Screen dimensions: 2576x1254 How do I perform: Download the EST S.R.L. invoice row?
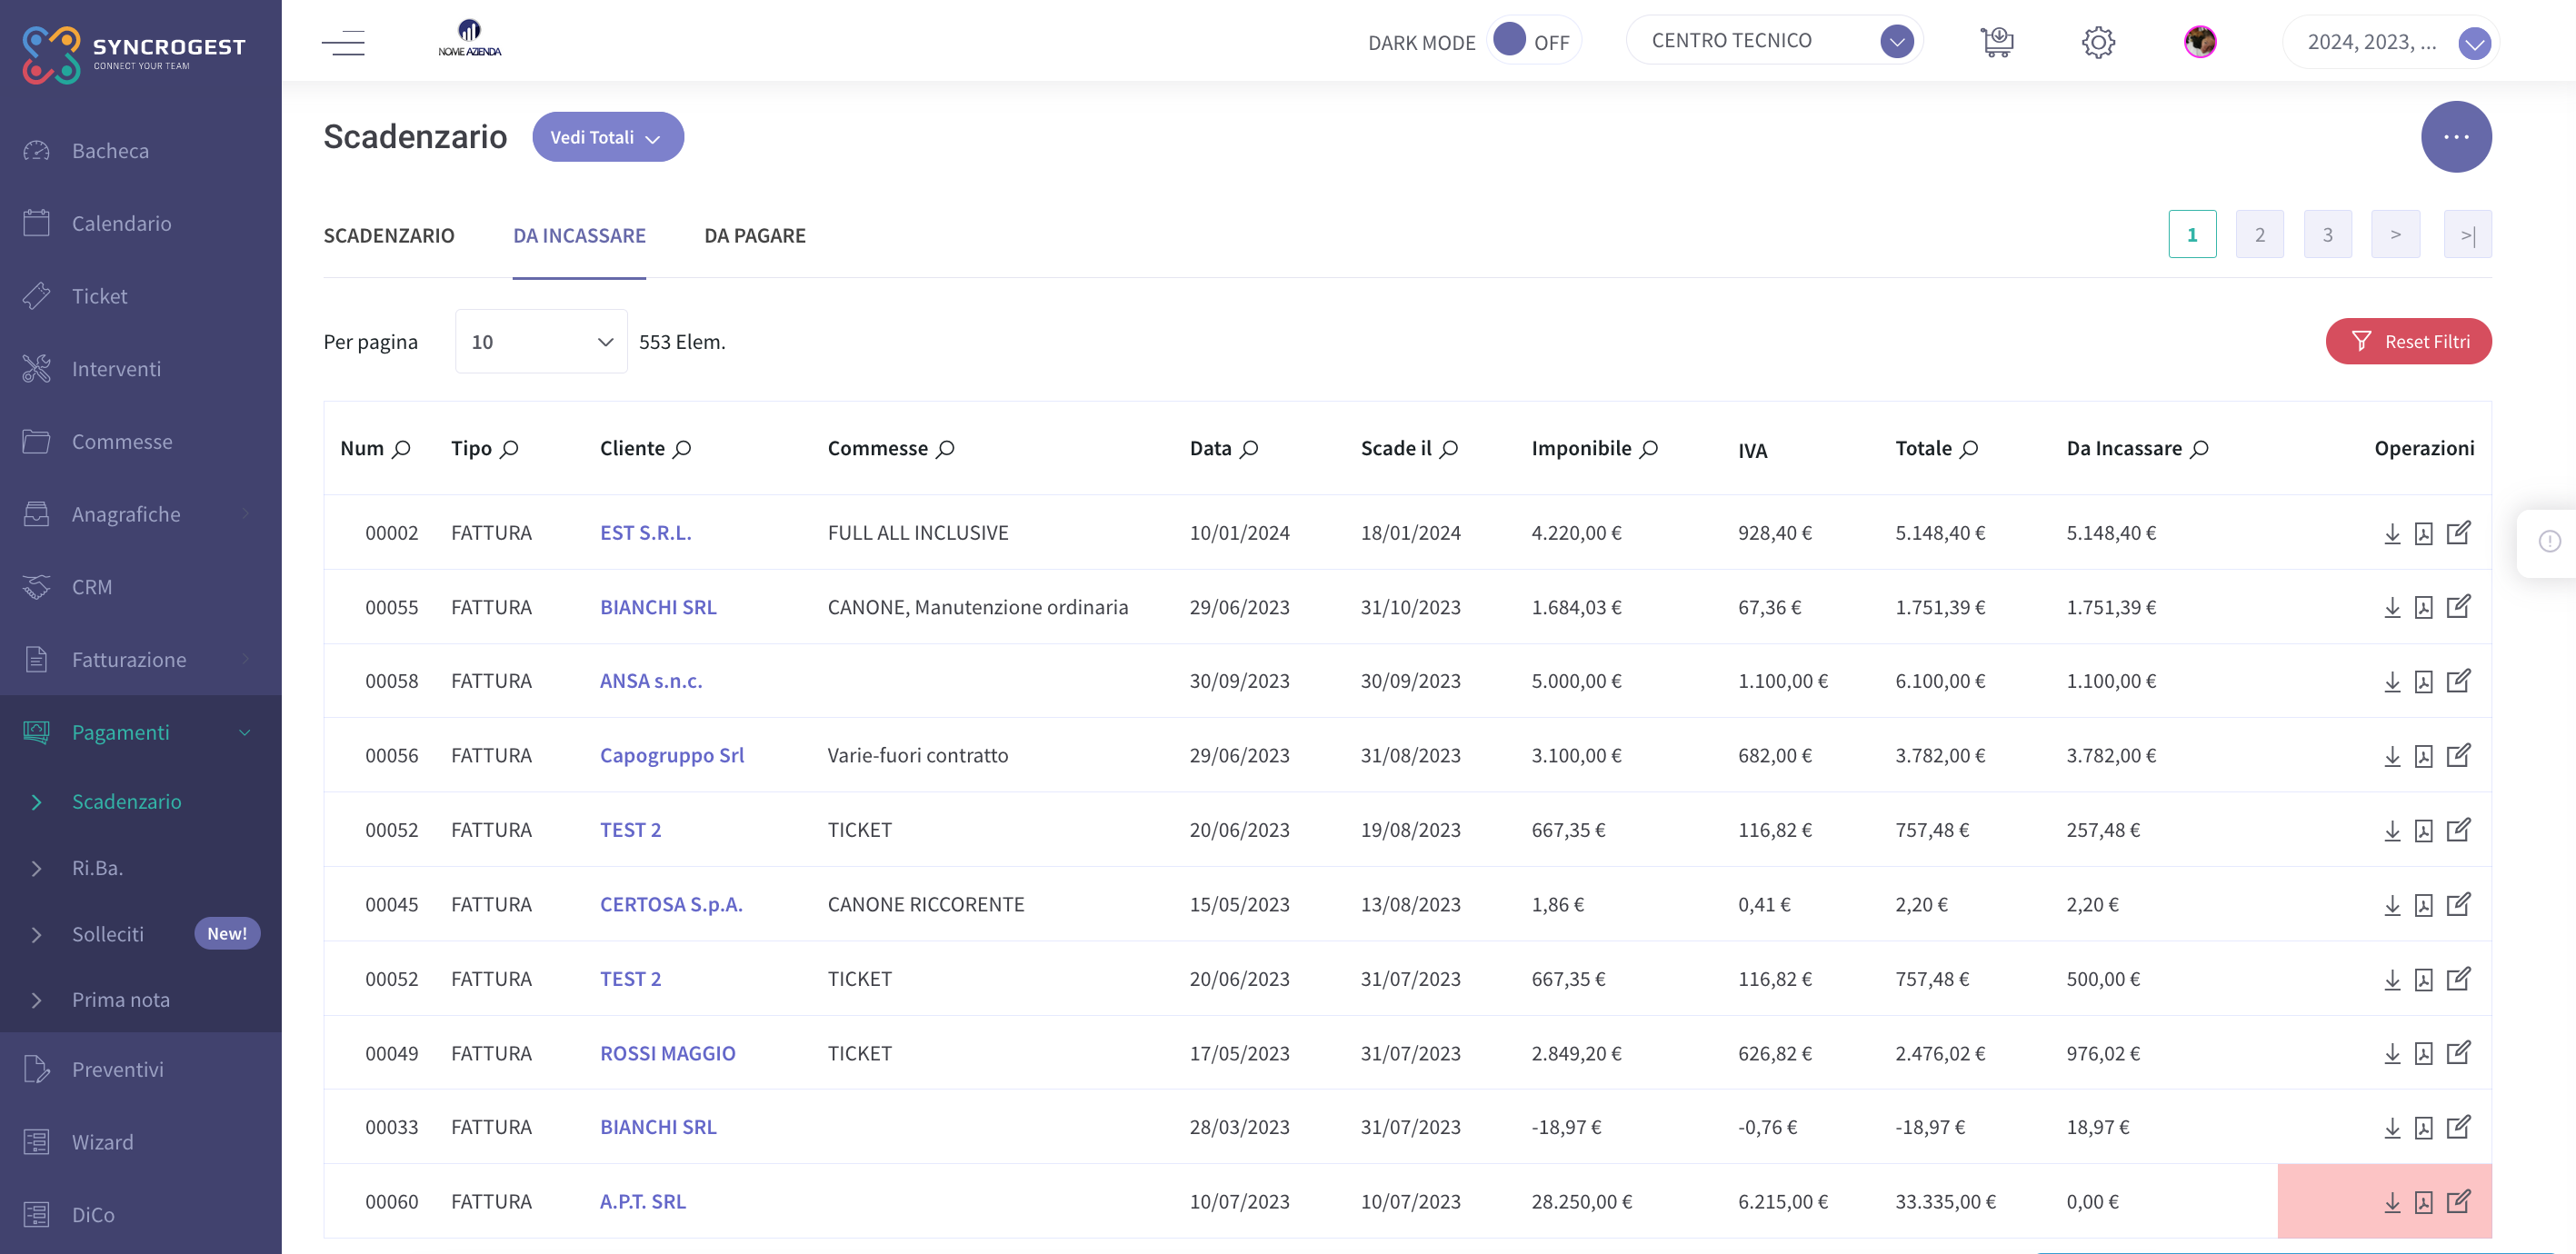[x=2392, y=533]
